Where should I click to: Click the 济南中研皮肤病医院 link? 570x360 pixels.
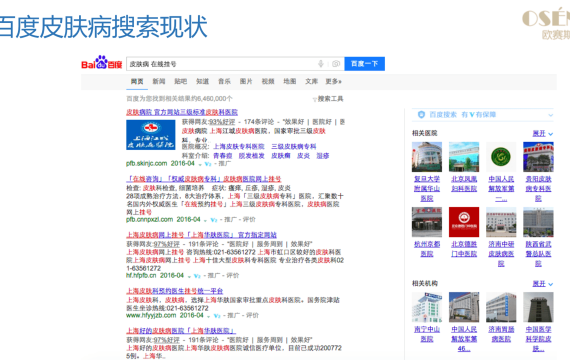click(501, 254)
